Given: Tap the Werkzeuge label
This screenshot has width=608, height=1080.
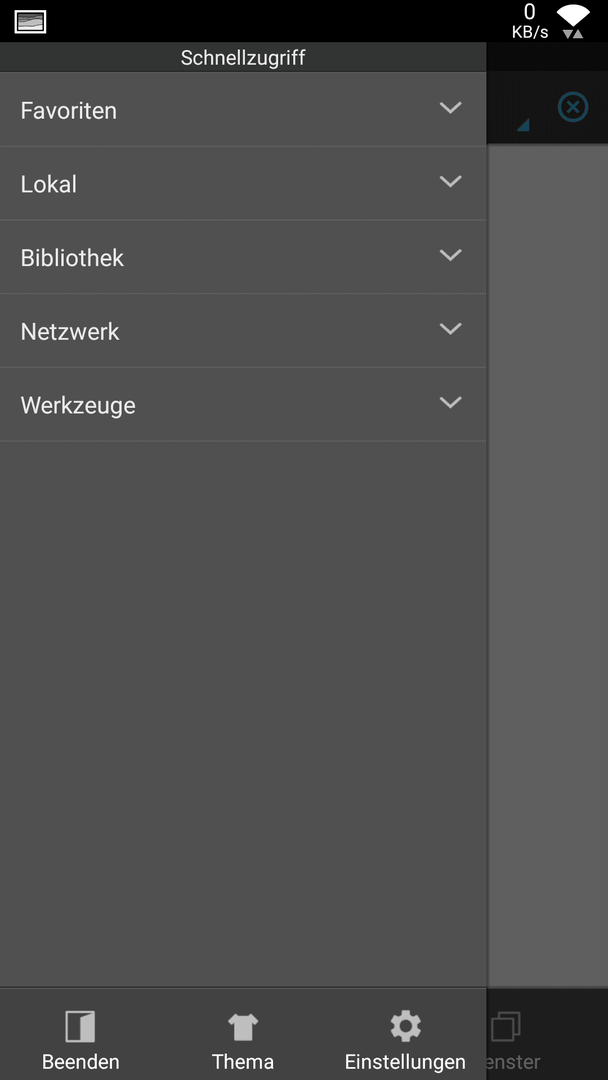Looking at the screenshot, I should 78,406.
